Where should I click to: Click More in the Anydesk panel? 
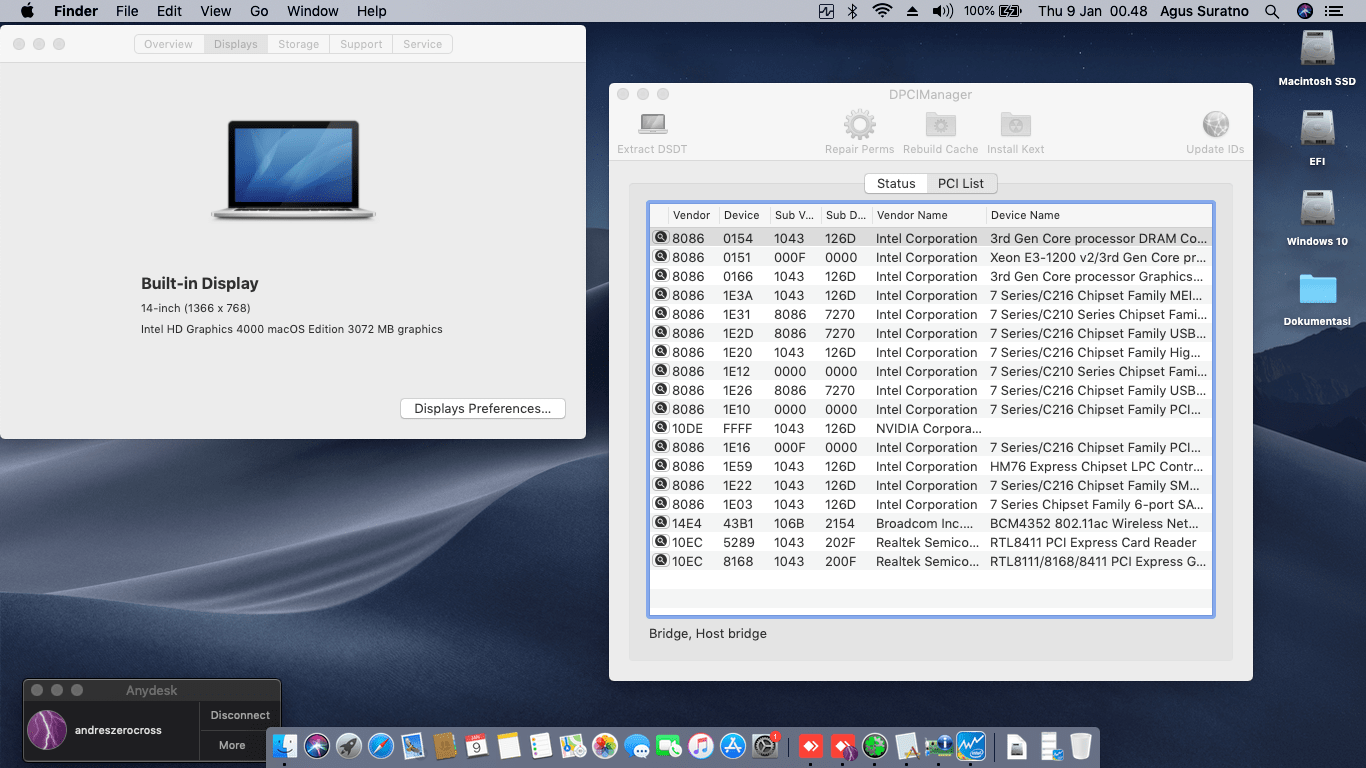coord(232,745)
